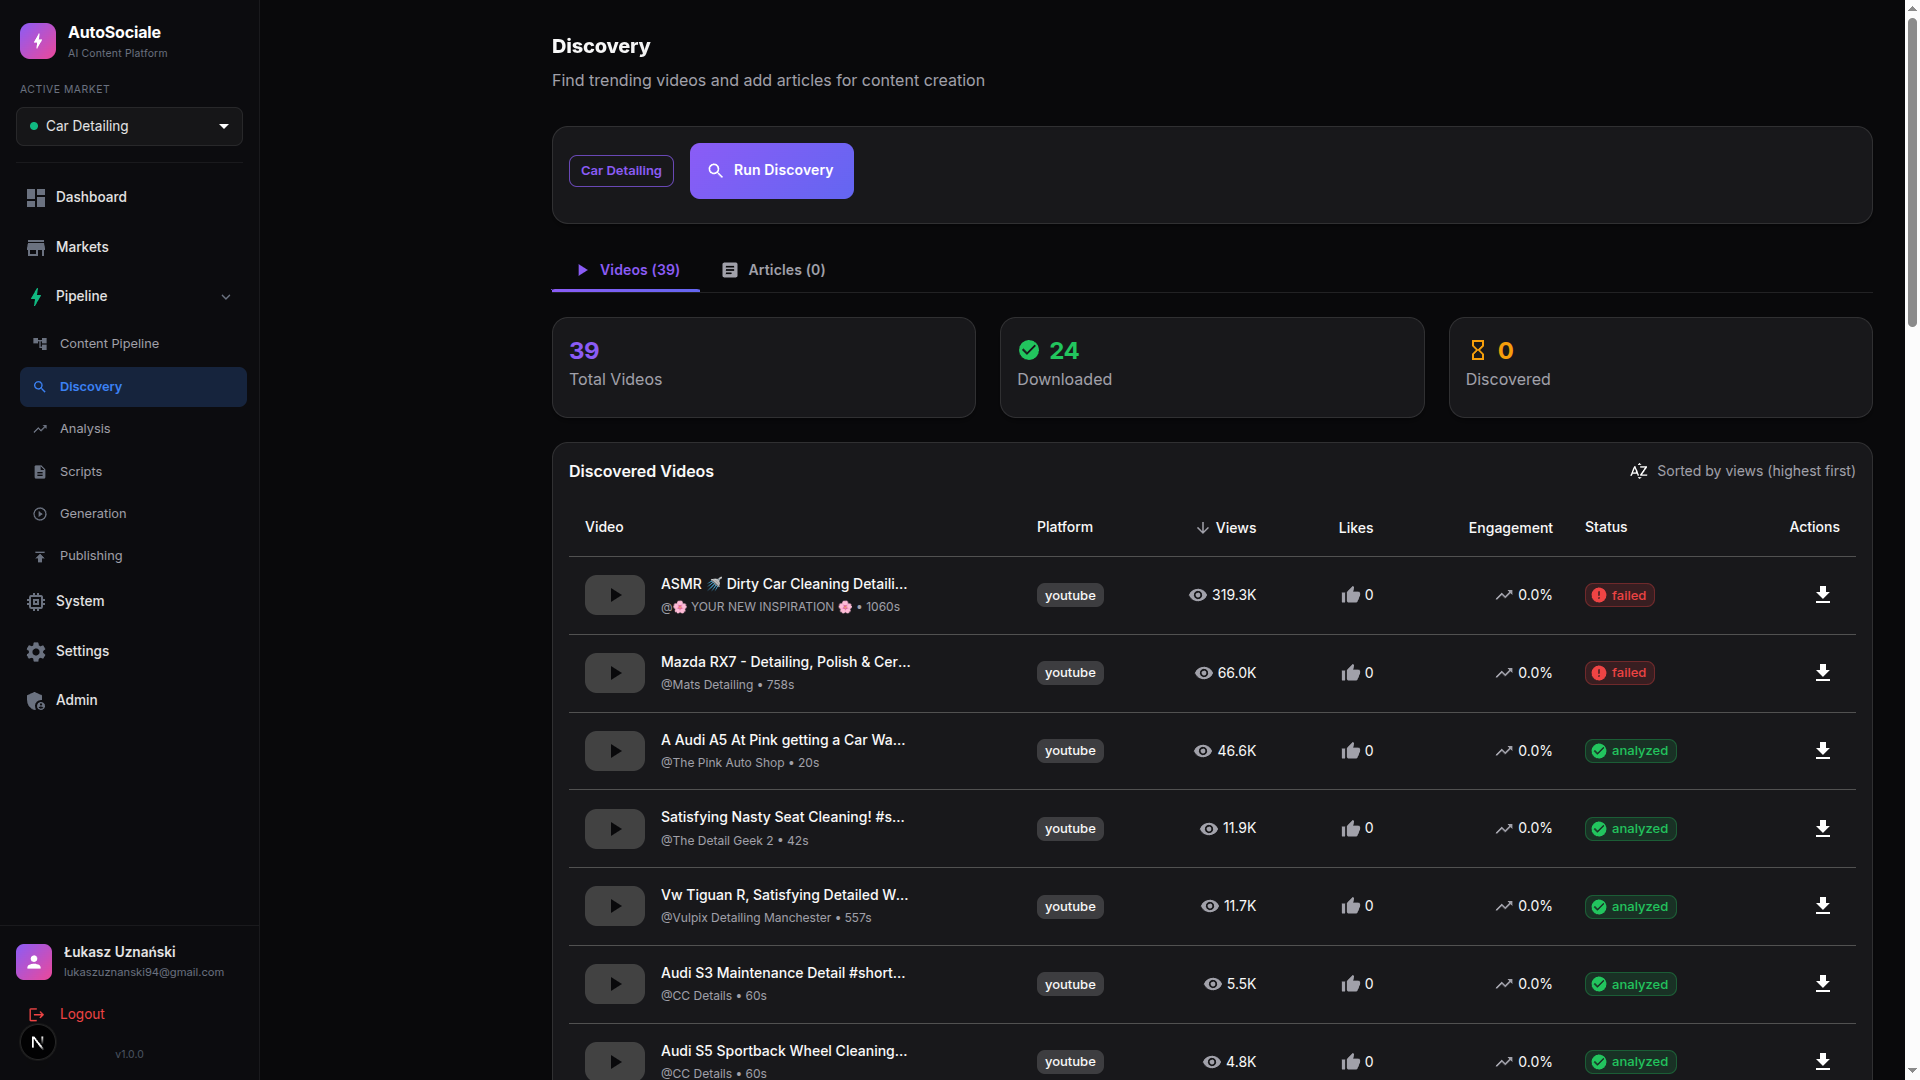Toggle the Pipeline section collapse chevron
Screen dimensions: 1920x1080
click(226, 297)
